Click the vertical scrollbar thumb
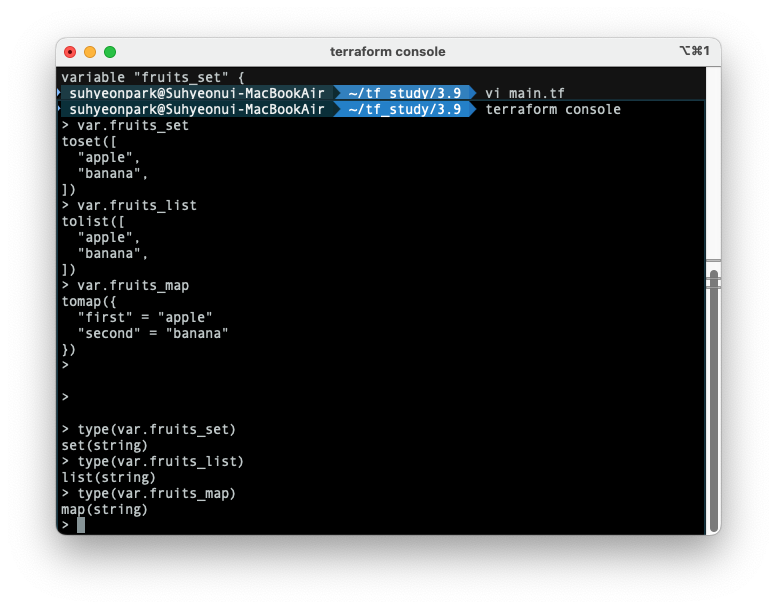This screenshot has height=609, width=777. click(714, 401)
